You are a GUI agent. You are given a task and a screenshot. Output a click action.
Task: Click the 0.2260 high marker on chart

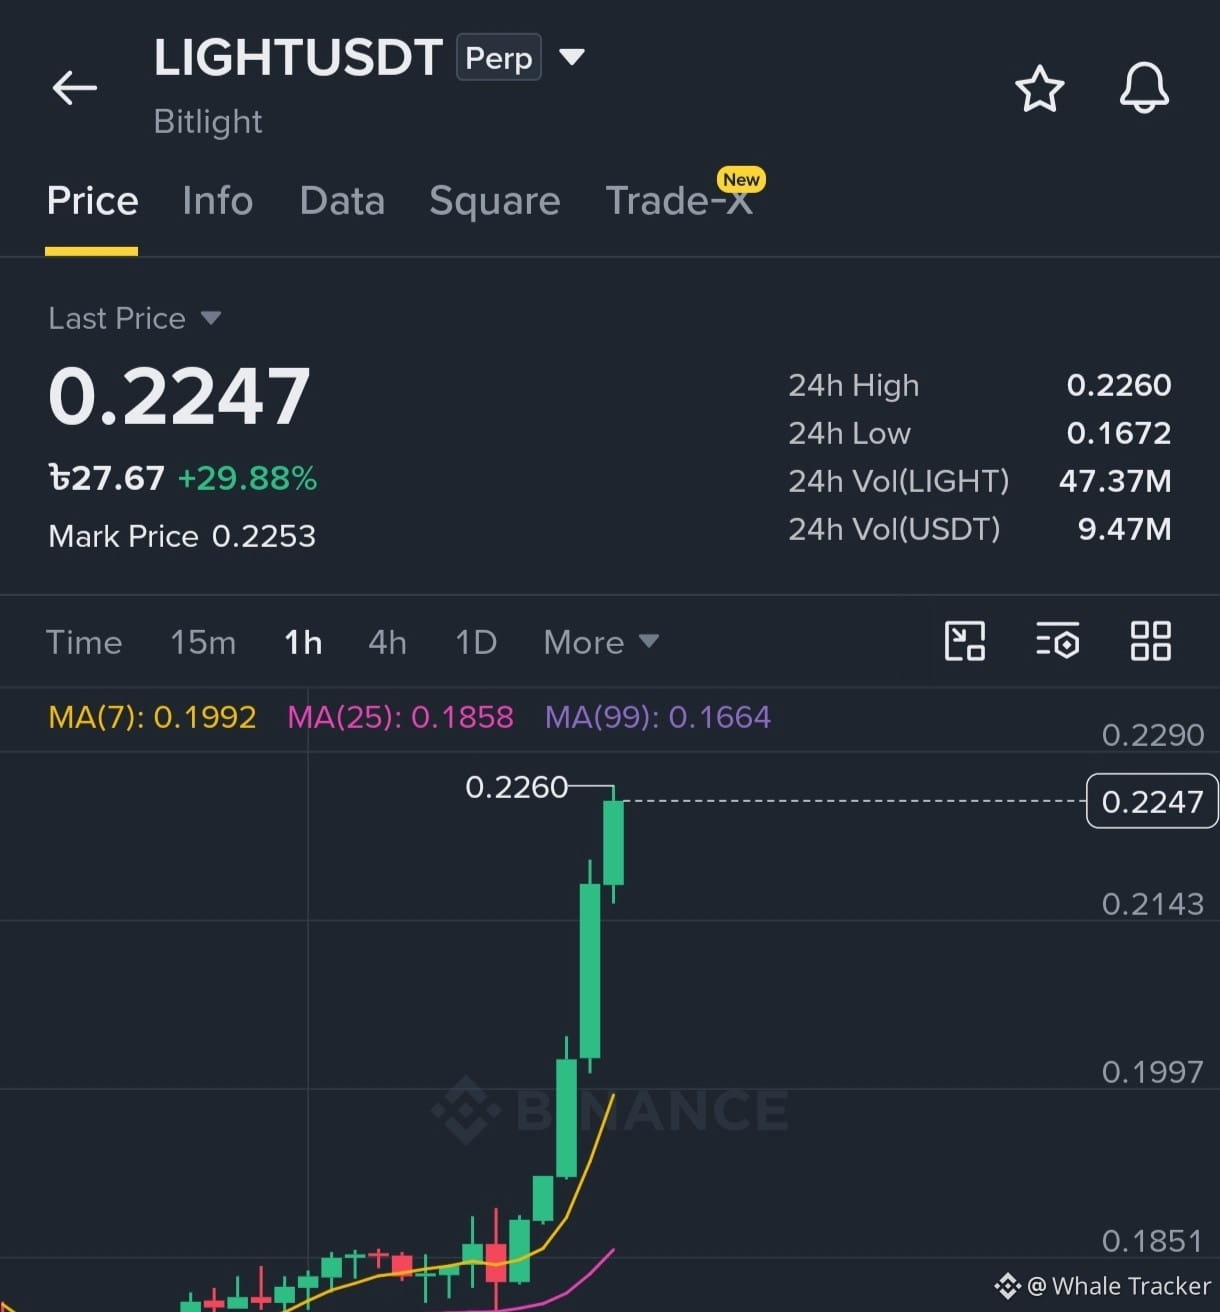pyautogui.click(x=516, y=787)
